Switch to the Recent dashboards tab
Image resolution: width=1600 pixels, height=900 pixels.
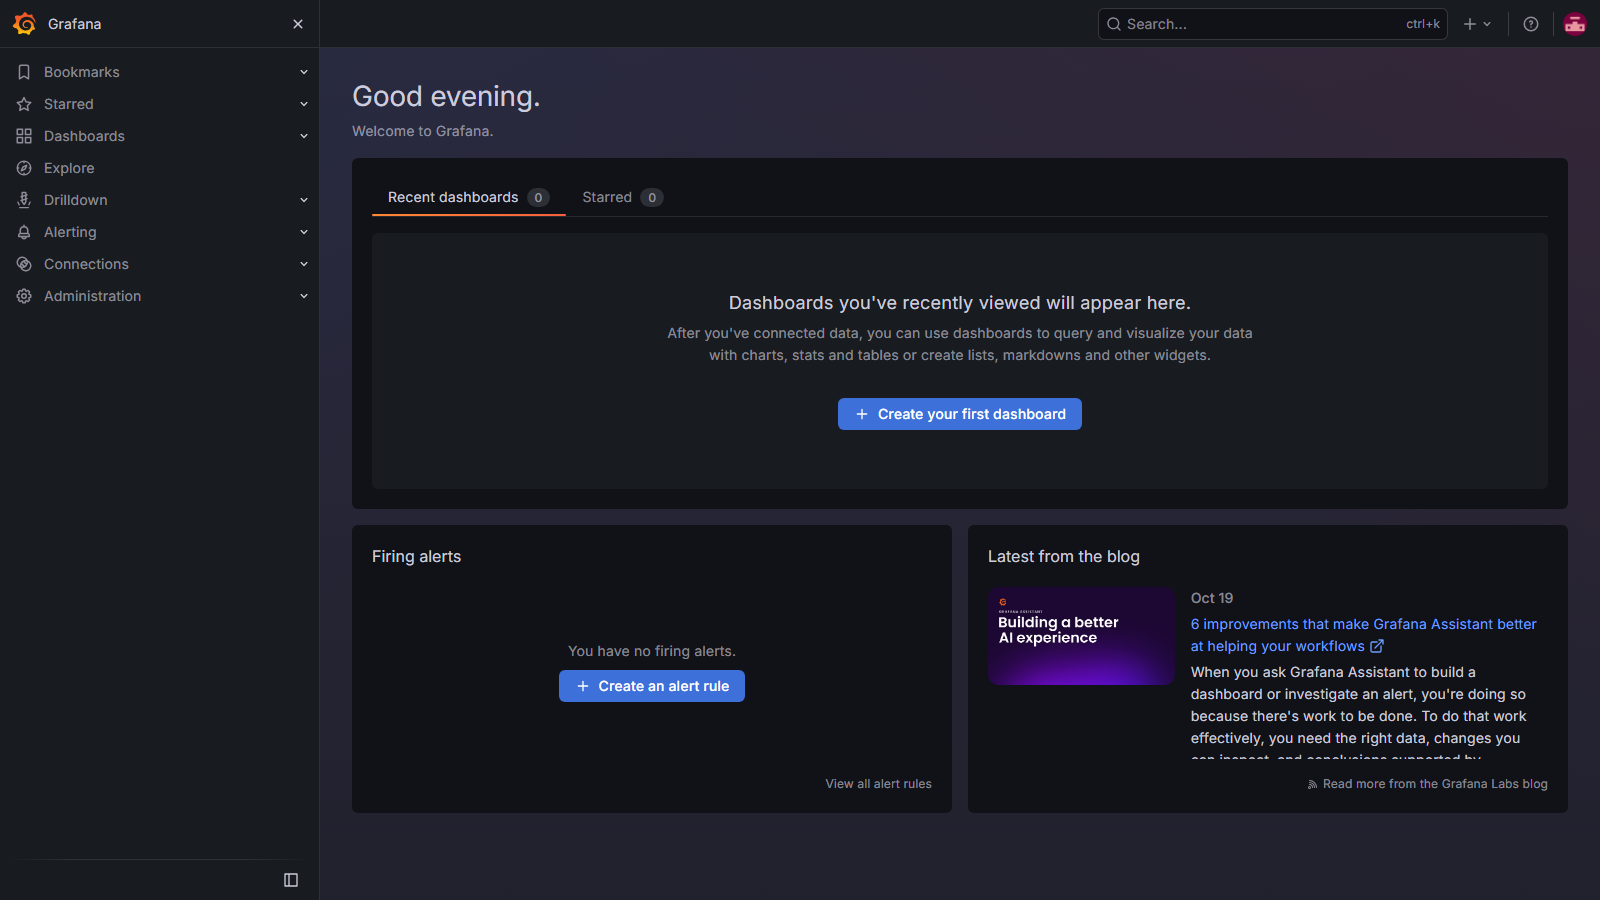coord(468,197)
